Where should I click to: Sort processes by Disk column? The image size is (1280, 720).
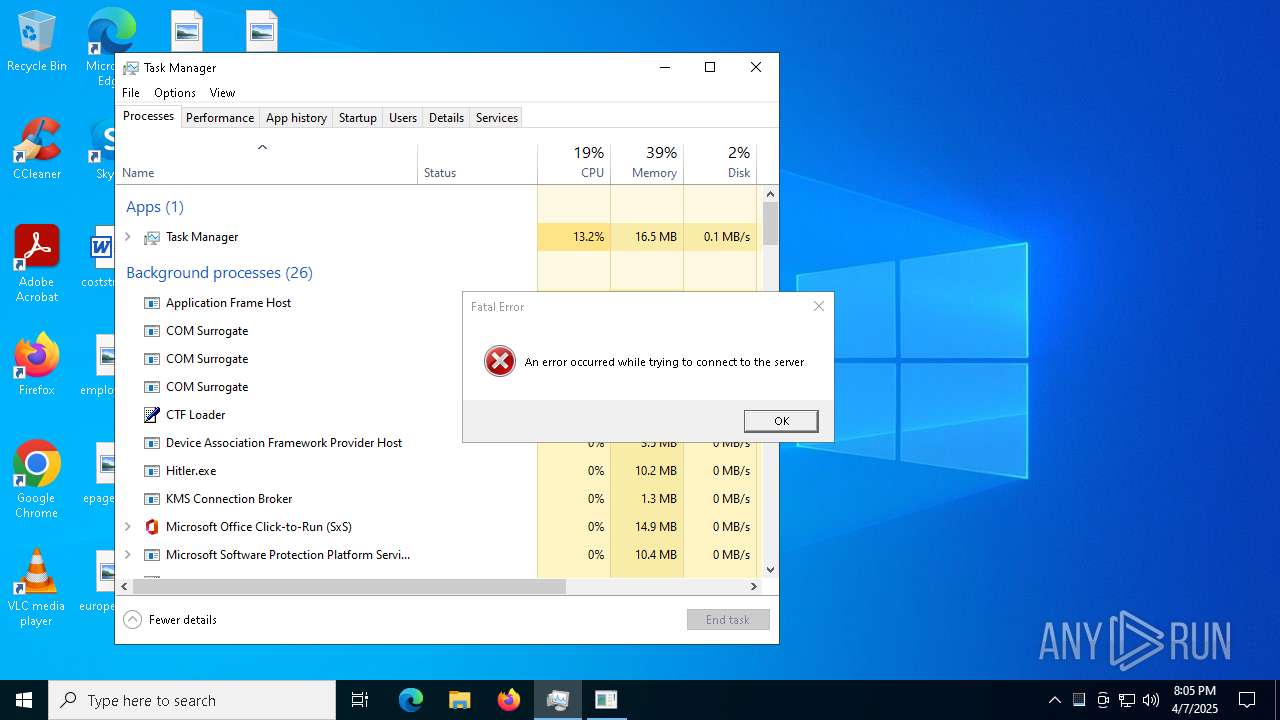[x=720, y=164]
